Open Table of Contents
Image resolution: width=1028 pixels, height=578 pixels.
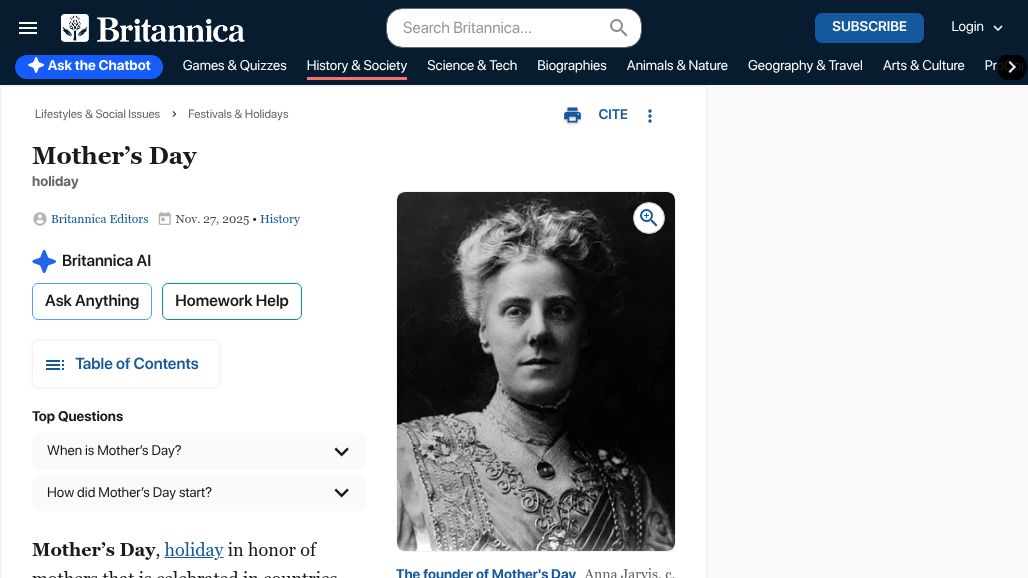(x=126, y=364)
